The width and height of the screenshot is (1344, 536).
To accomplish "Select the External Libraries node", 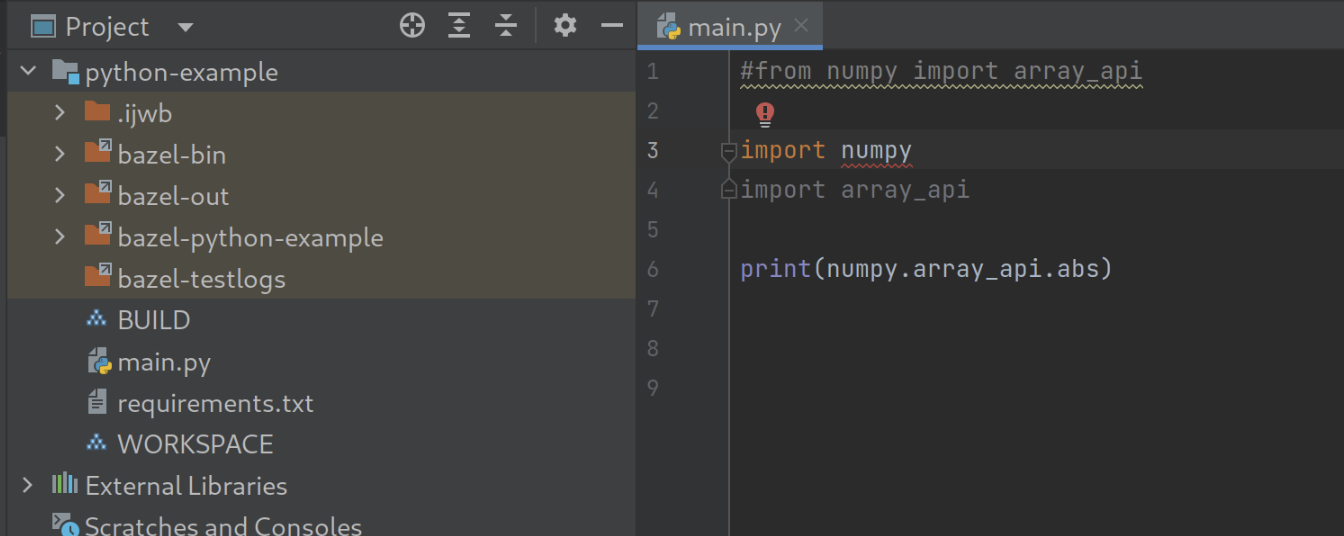I will [x=187, y=486].
